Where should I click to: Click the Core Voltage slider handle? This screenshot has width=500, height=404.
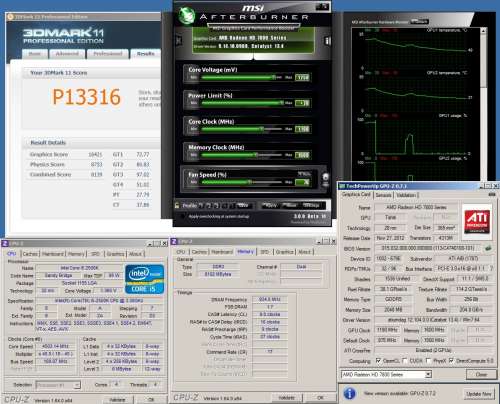click(274, 77)
